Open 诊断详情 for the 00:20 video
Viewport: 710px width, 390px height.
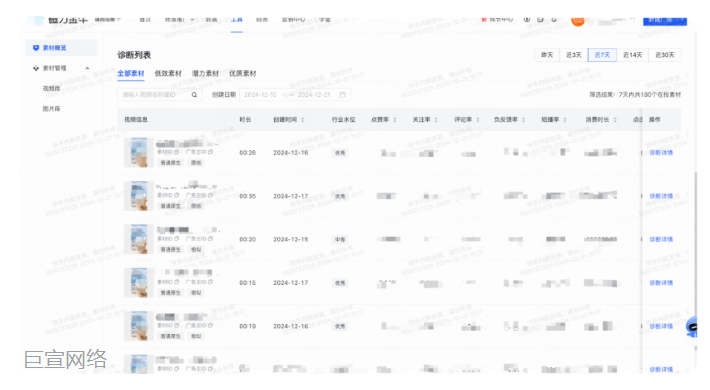click(661, 239)
